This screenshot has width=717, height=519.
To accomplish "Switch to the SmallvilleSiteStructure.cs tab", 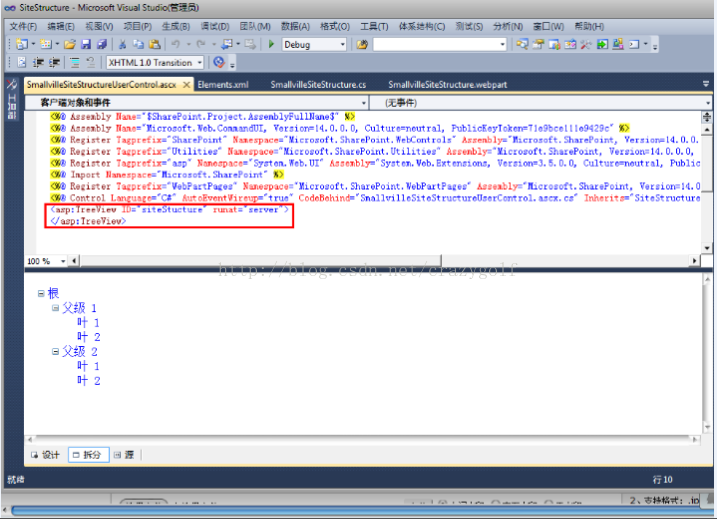I will [x=318, y=85].
